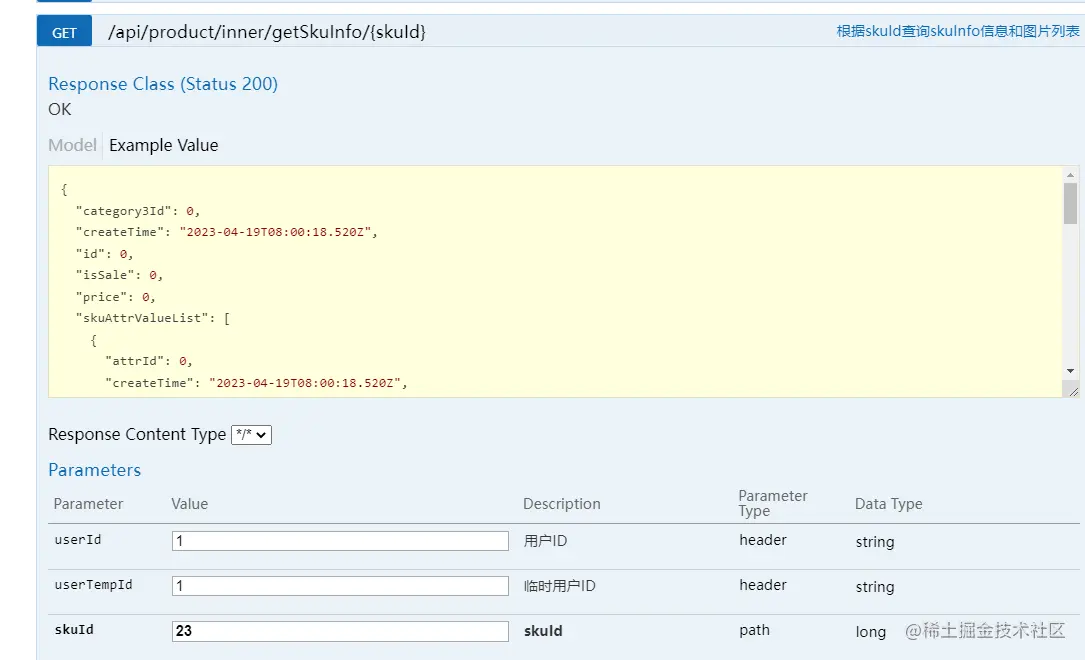Click the "path" parameter type cell
Screen dimensions: 1085x660
point(754,630)
